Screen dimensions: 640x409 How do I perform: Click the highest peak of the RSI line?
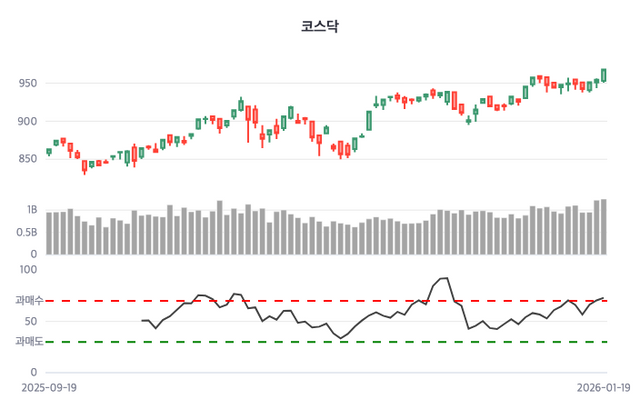tap(444, 278)
